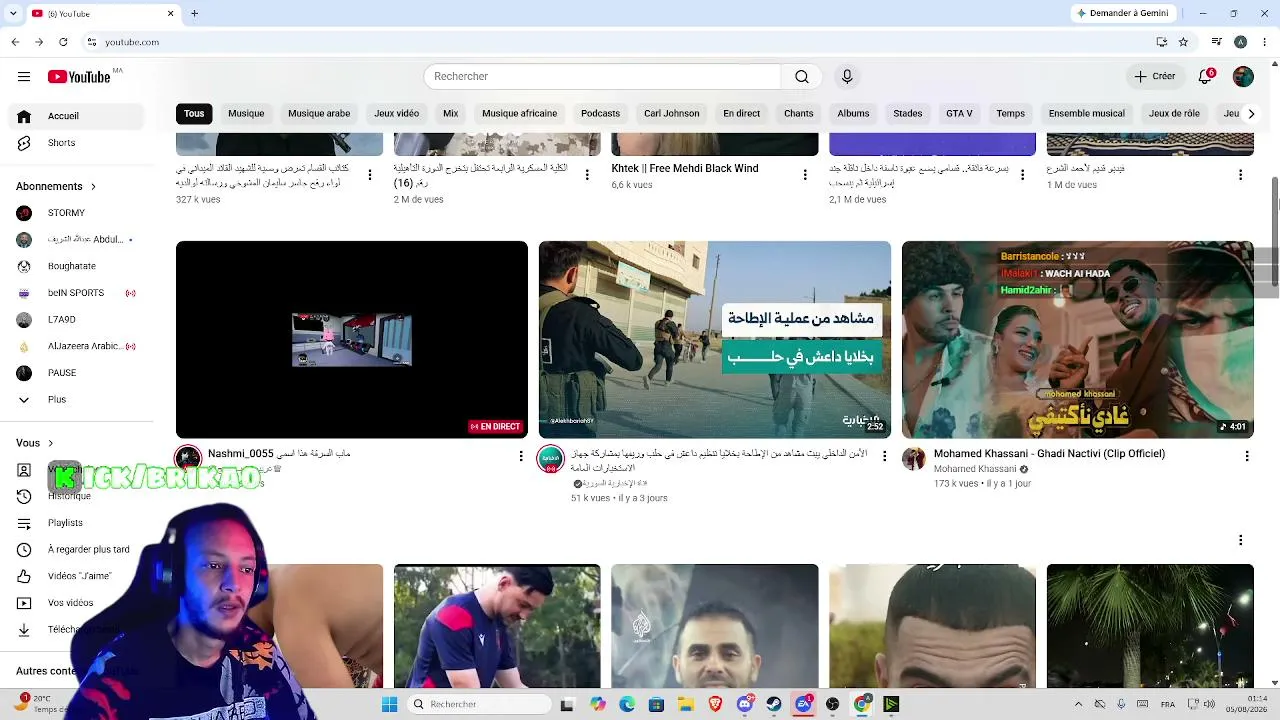1280x720 pixels.
Task: Select the Musique arabe chip
Action: click(319, 114)
